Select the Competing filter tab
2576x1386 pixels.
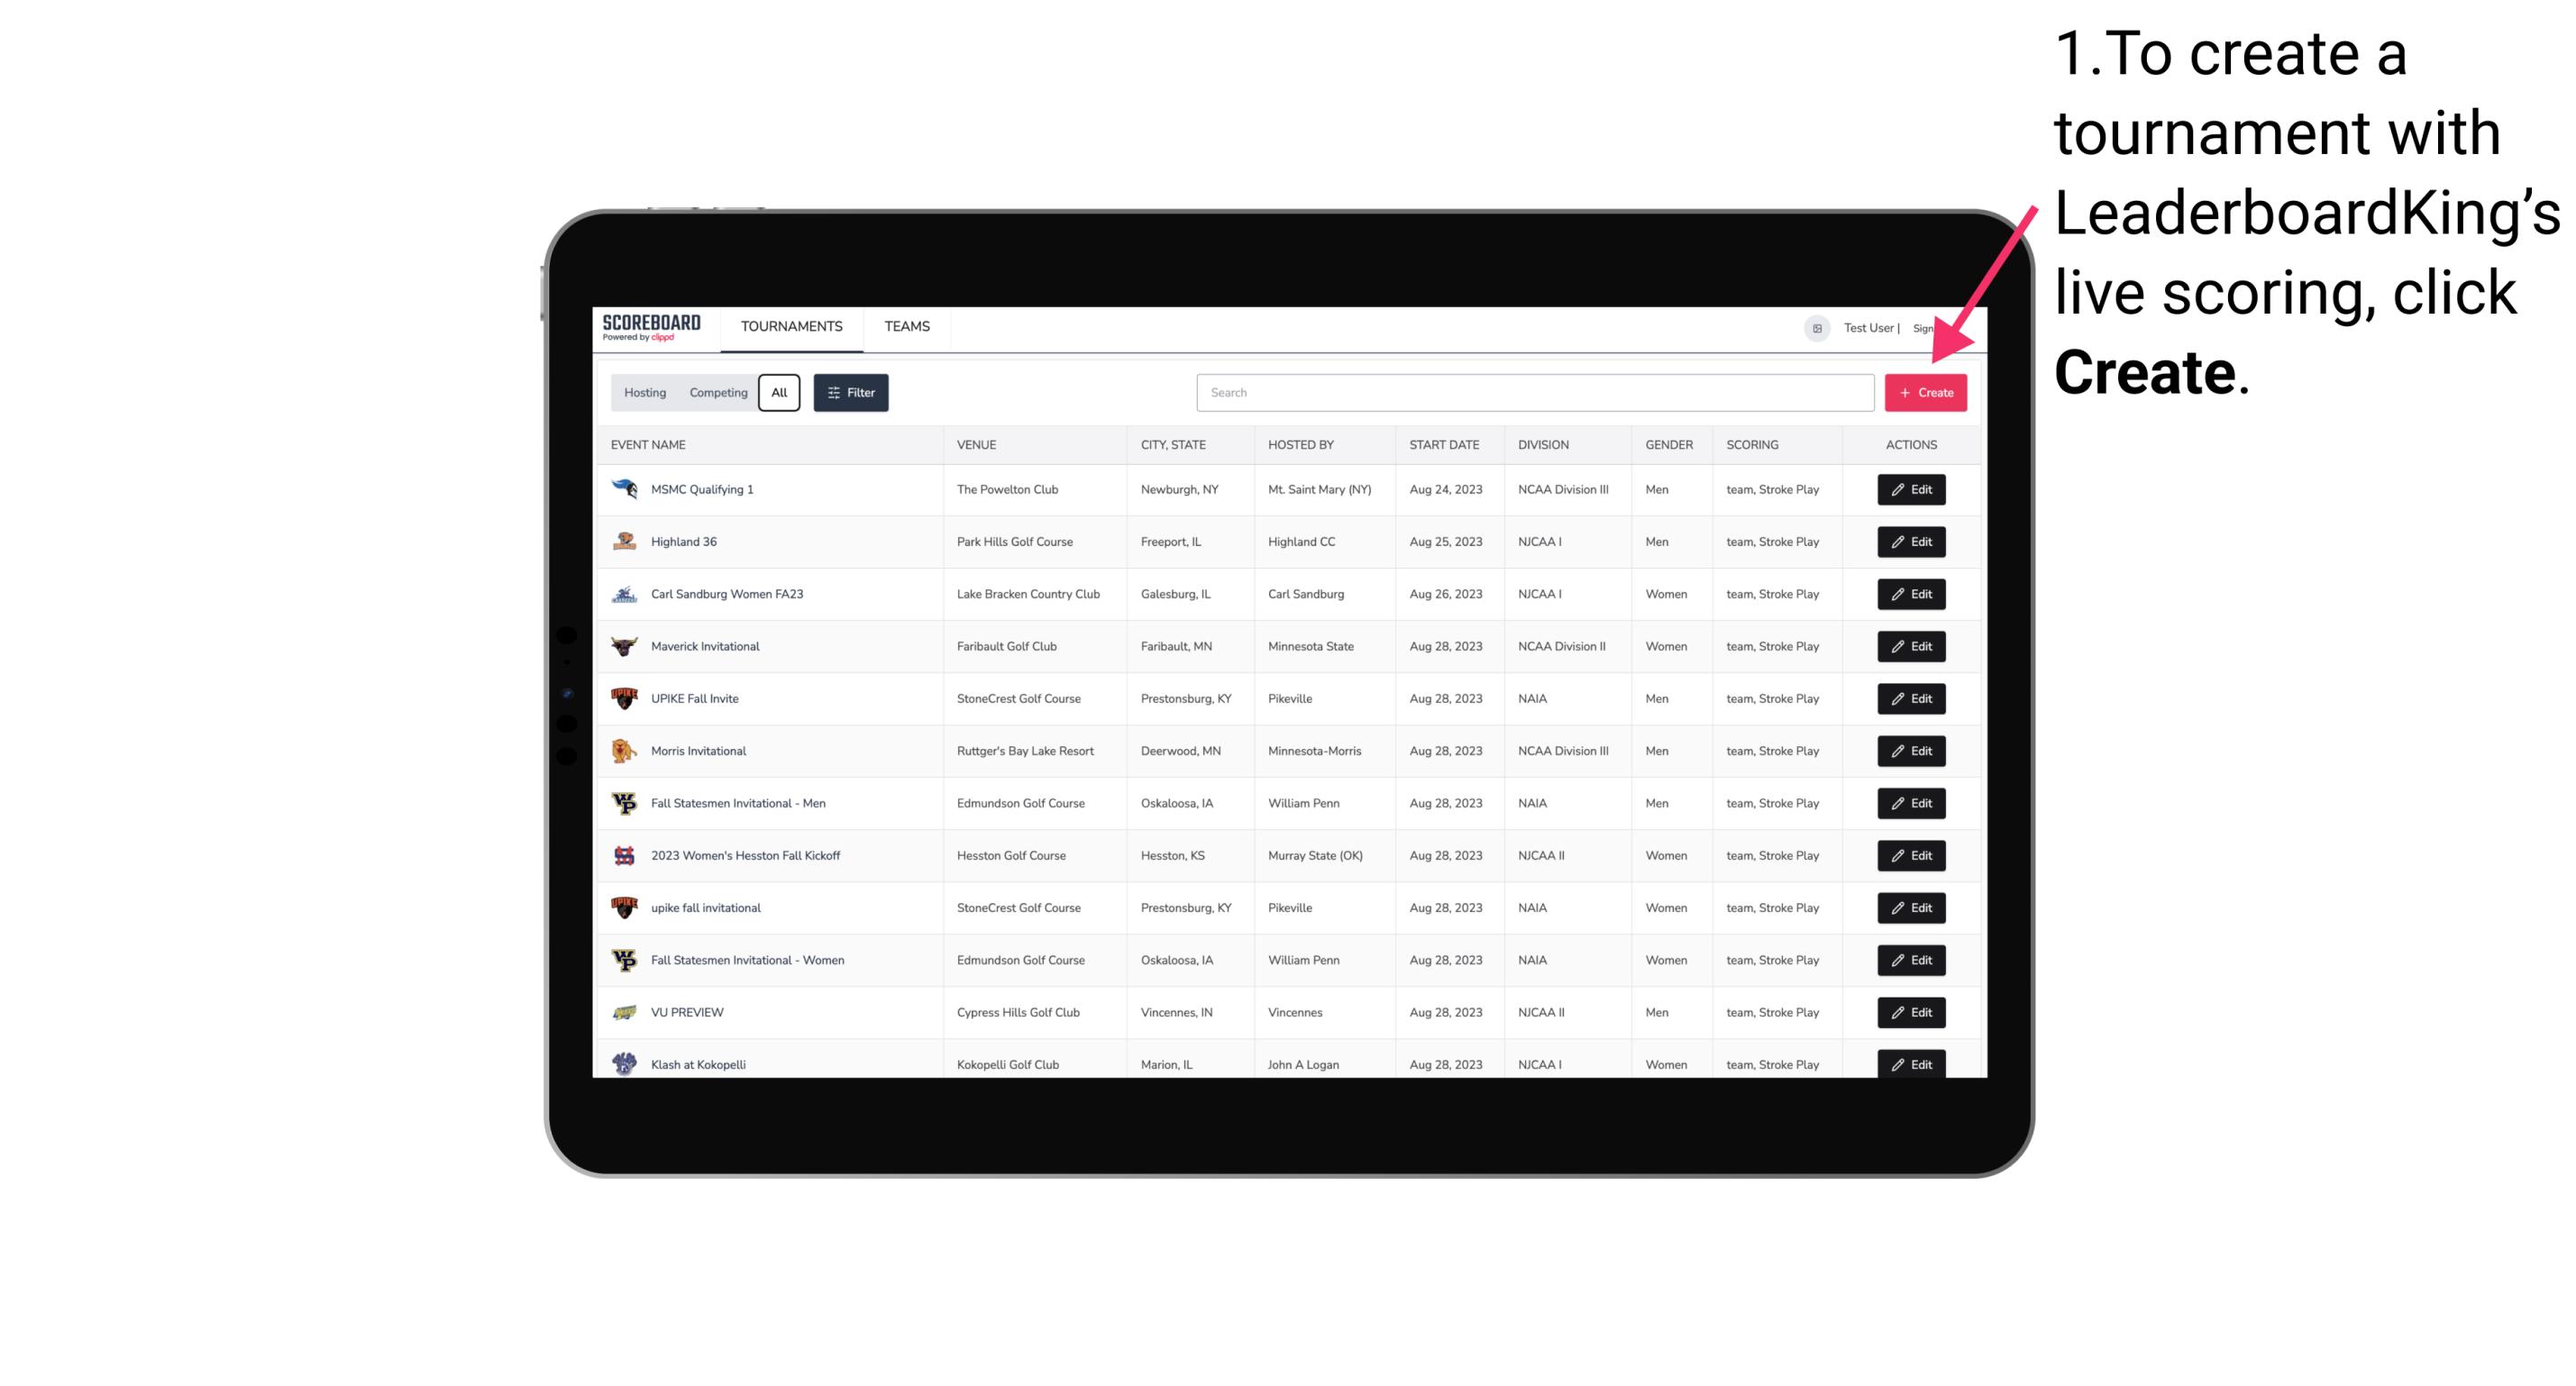(716, 393)
